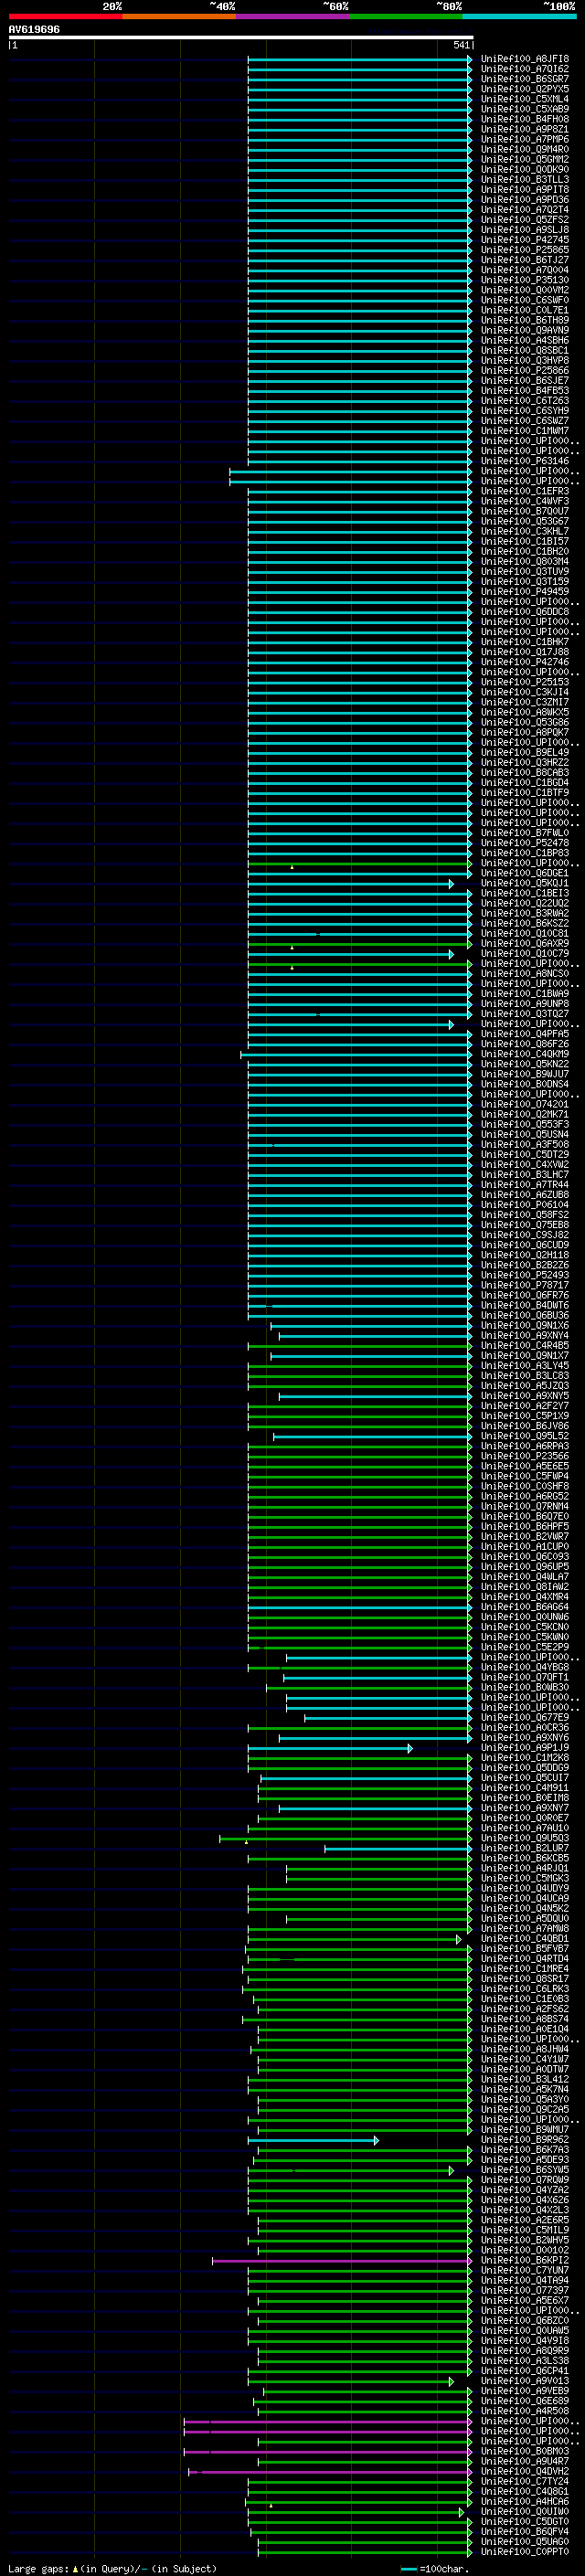Select the UniRef100_C1MWM7 label
Viewport: 585px width, 2576px height.
pos(525,431)
